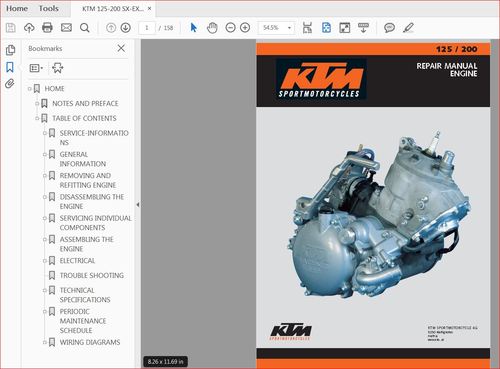The width and height of the screenshot is (500, 369).
Task: Expand the SERVICE-INFORMATIONS bookmark
Action: tap(45, 133)
